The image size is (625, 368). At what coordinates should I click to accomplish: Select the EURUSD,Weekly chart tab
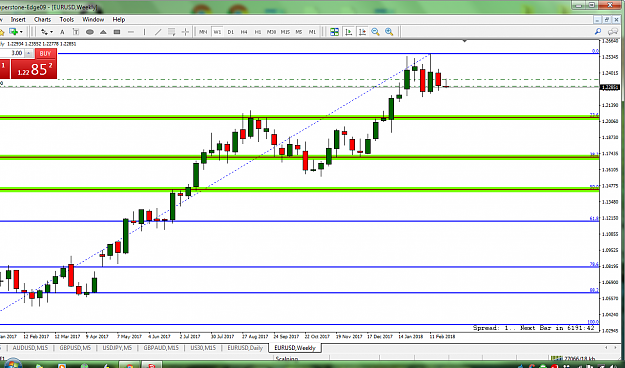tap(295, 348)
